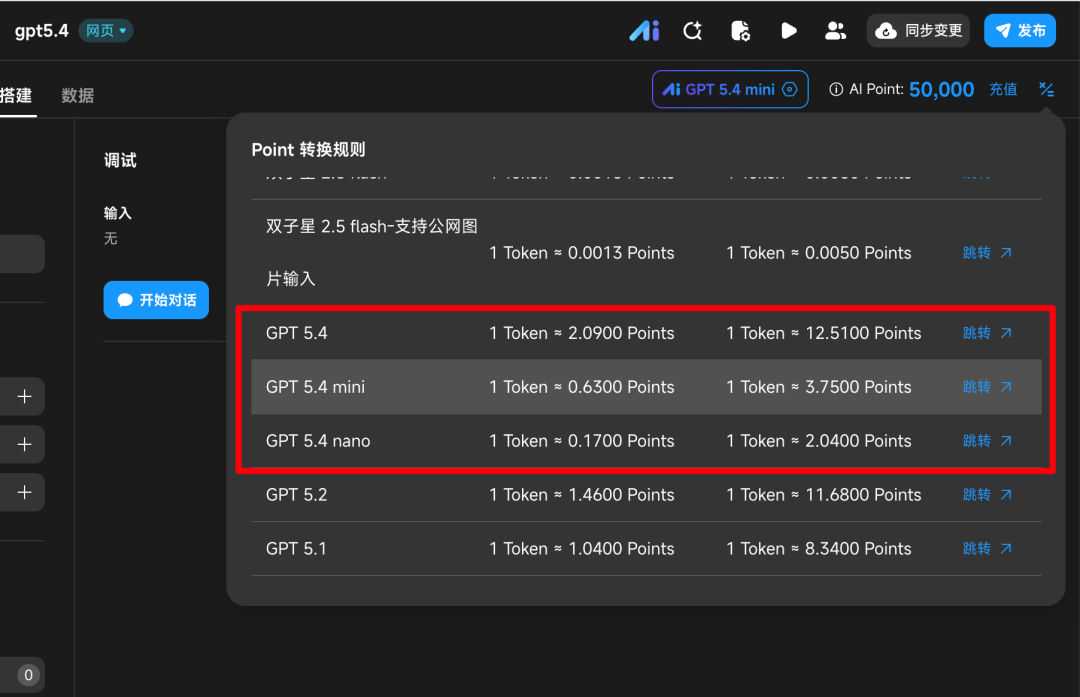Click the AI Point info icon

click(x=835, y=90)
